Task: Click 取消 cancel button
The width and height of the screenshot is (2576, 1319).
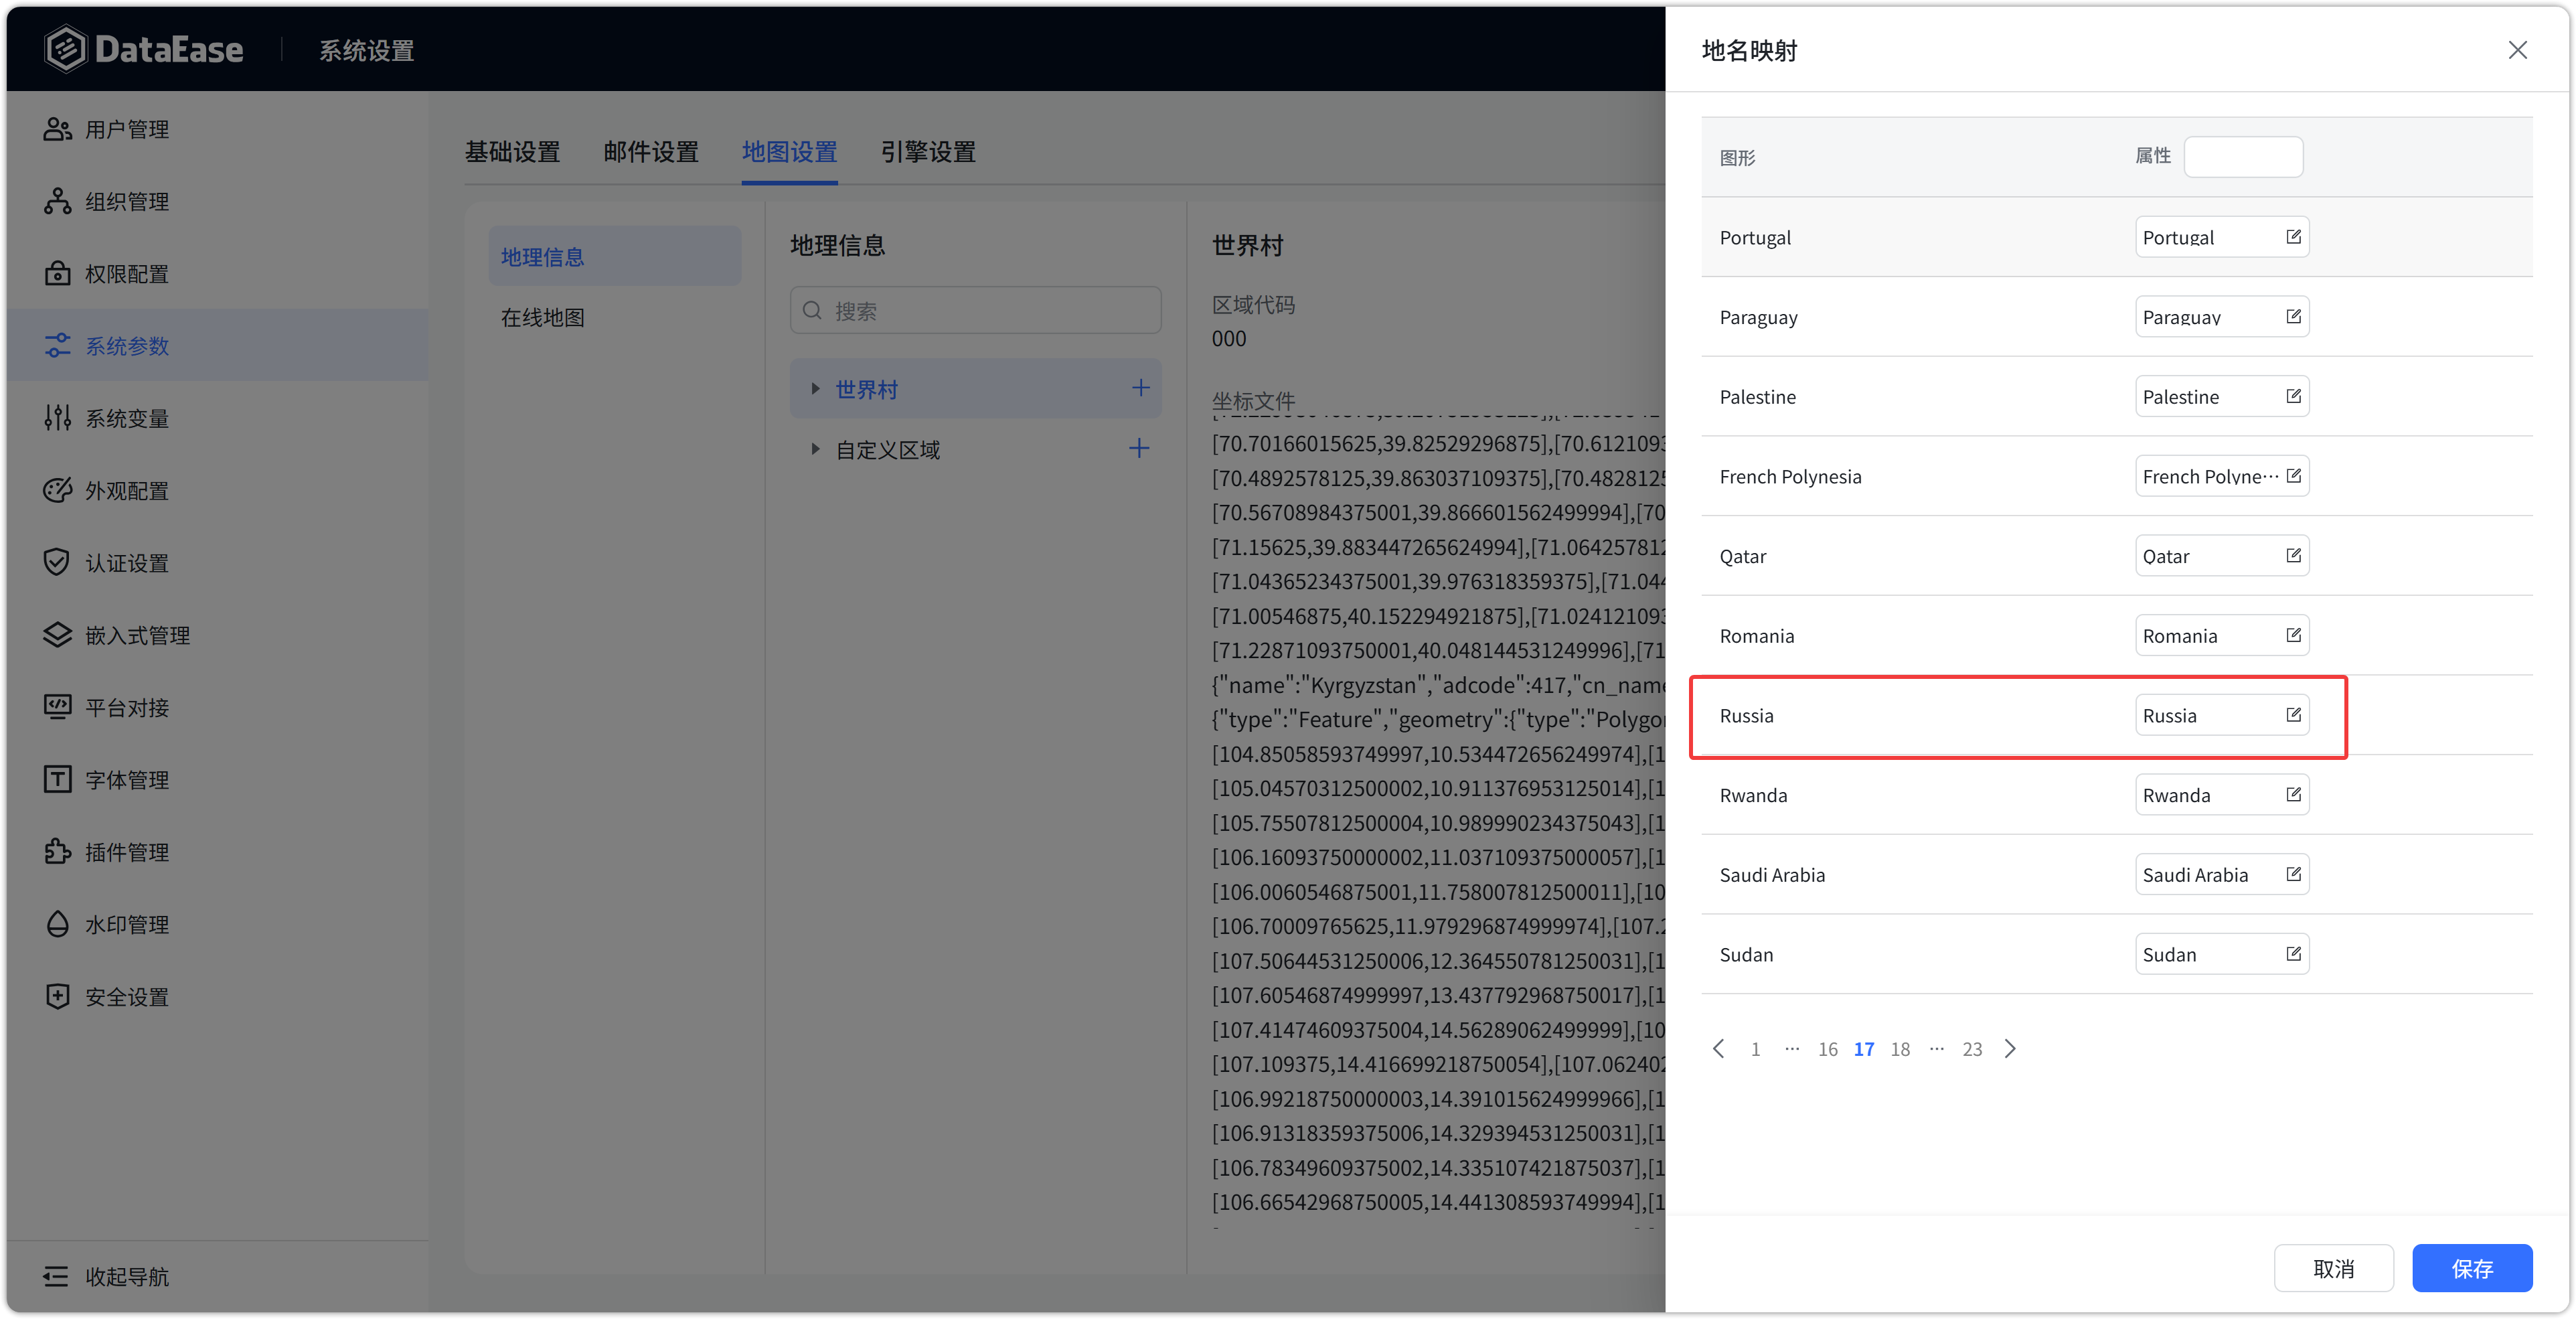Action: pos(2333,1268)
